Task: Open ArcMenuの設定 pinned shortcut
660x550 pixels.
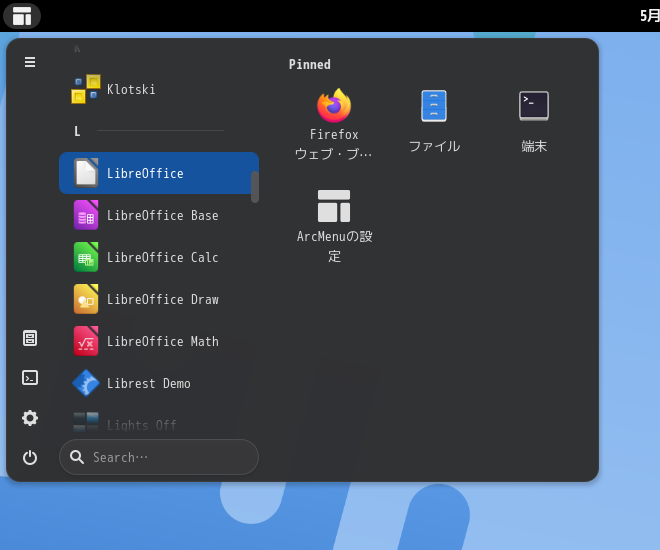Action: coord(334,226)
